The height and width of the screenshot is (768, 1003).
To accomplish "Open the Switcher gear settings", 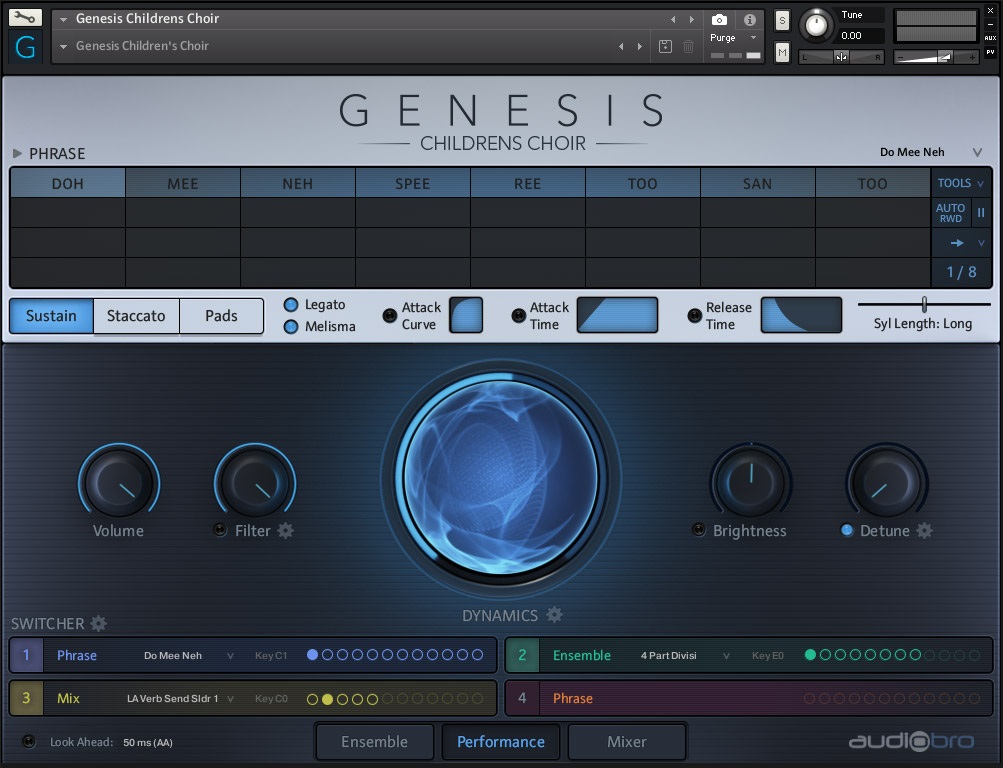I will click(x=99, y=623).
